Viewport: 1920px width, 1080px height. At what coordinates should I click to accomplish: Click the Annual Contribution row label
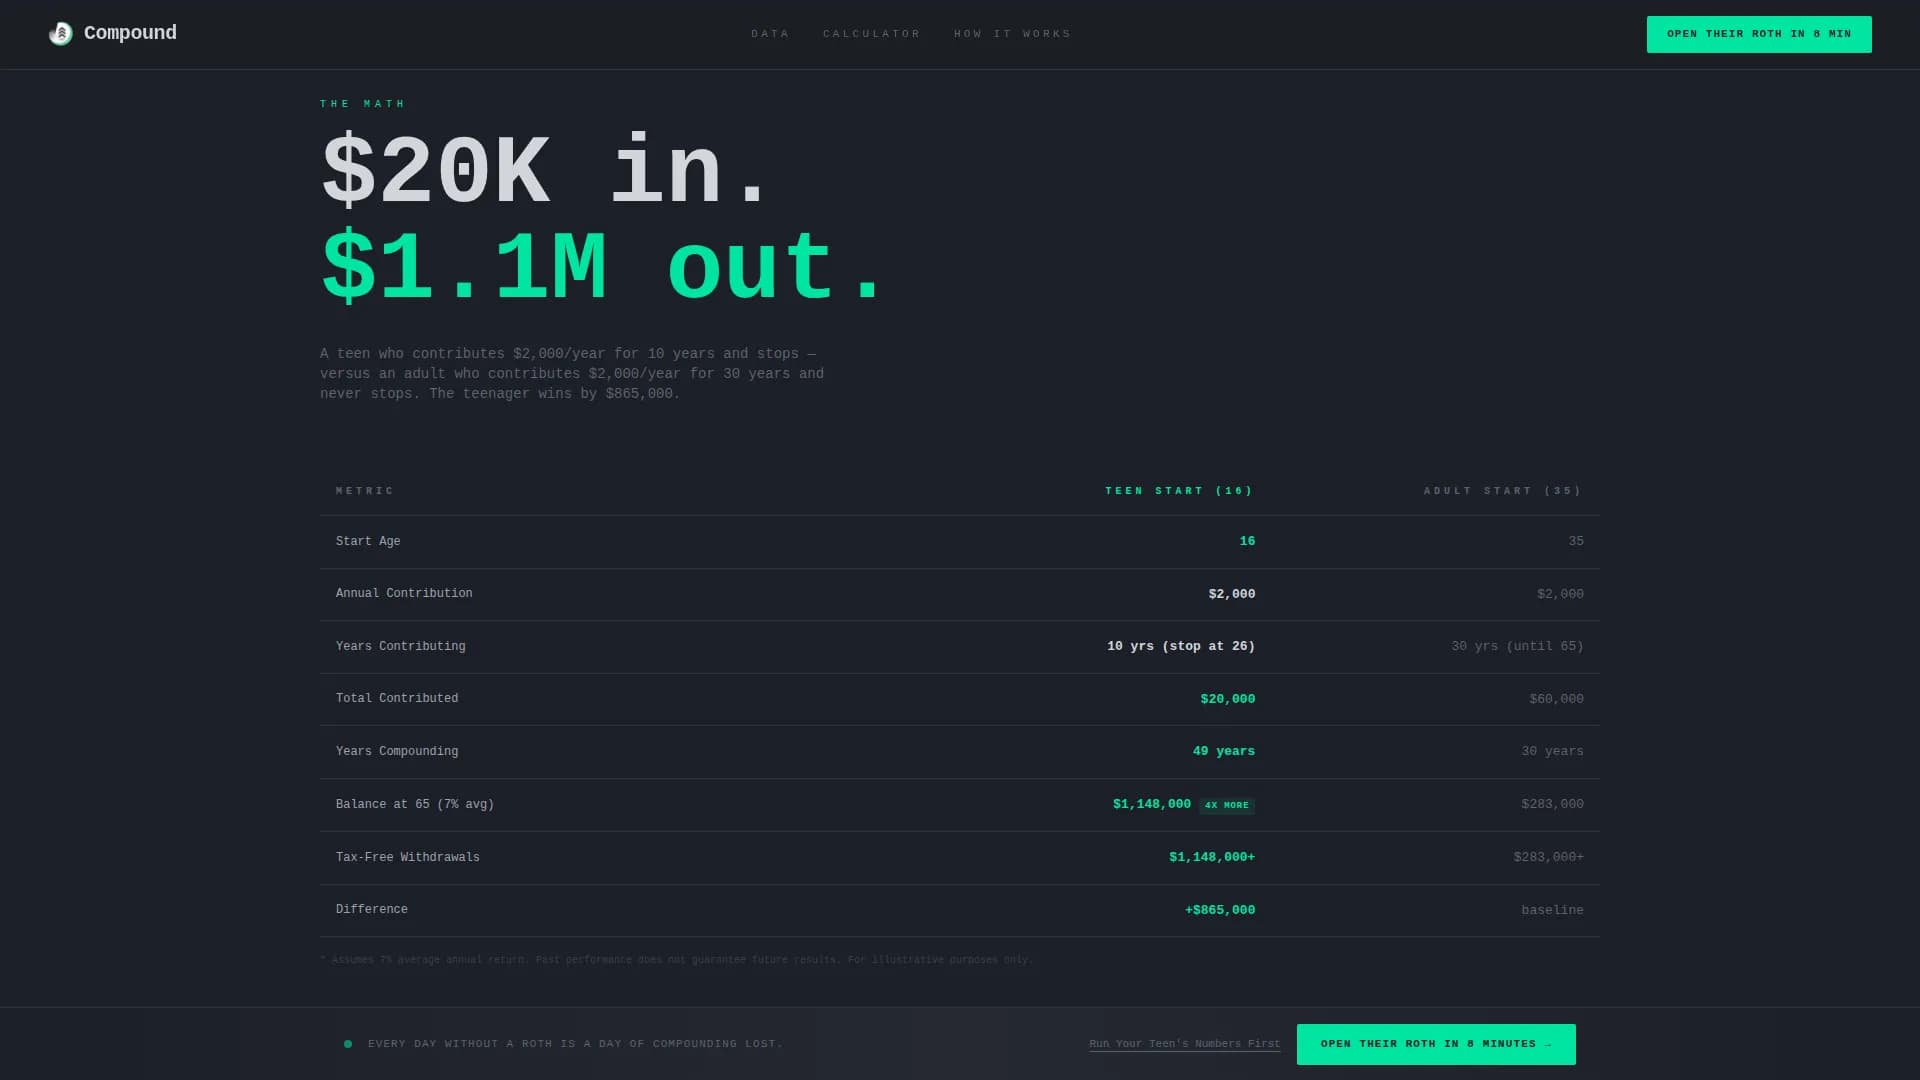[x=404, y=593]
